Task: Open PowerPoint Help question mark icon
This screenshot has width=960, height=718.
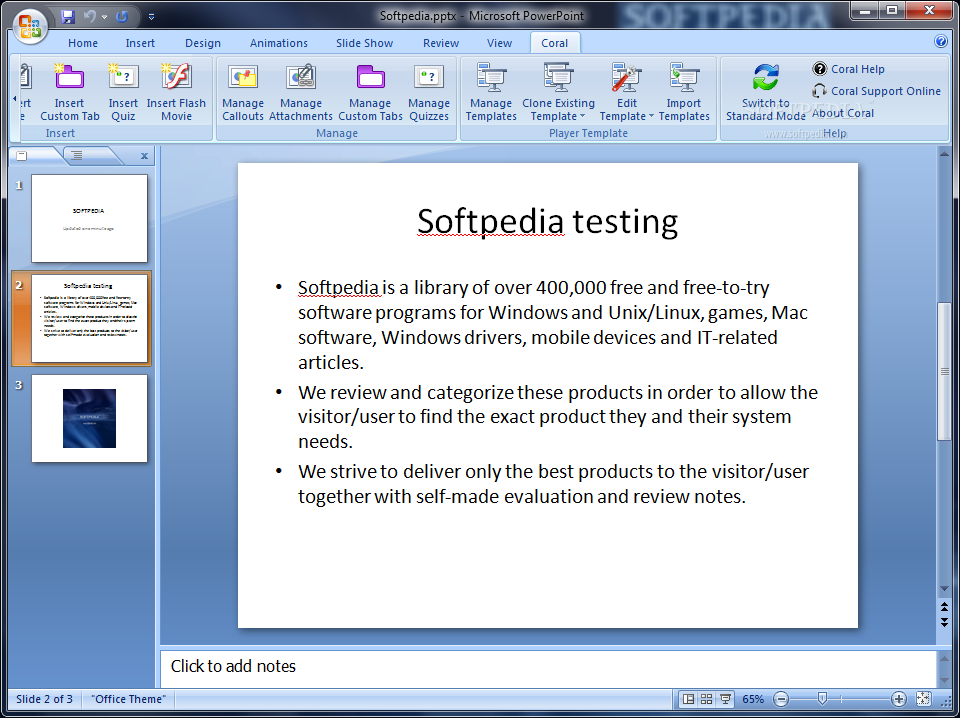Action: pyautogui.click(x=941, y=41)
